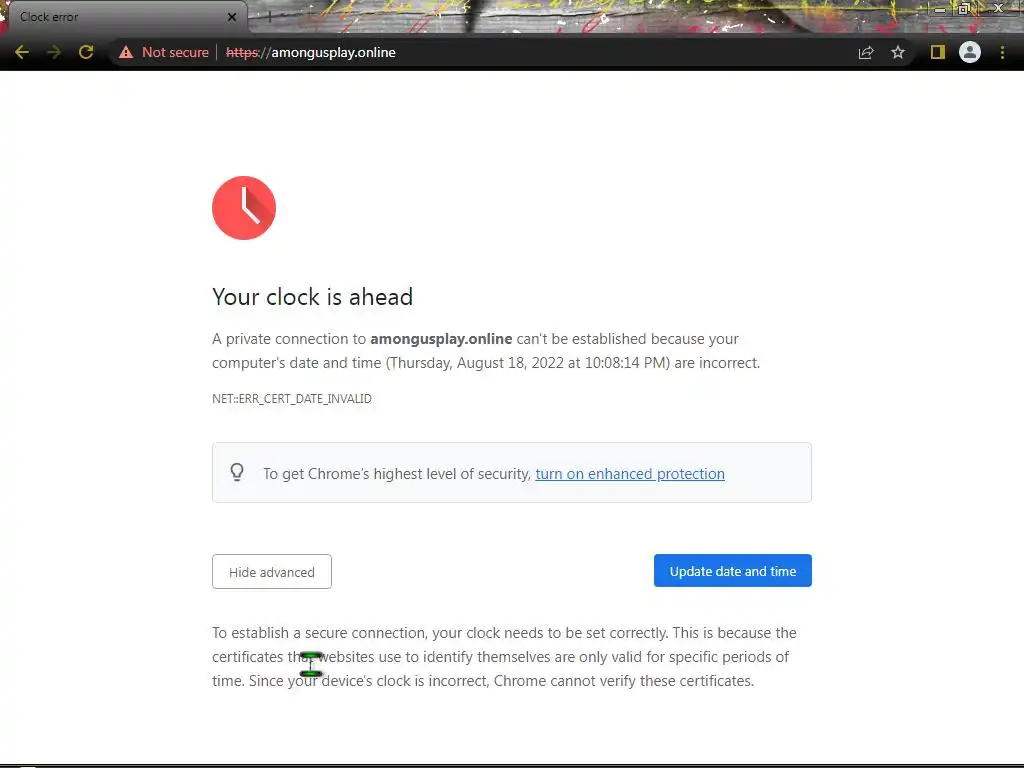Go back using the back arrow
Screen dimensions: 1024x768
(22, 52)
